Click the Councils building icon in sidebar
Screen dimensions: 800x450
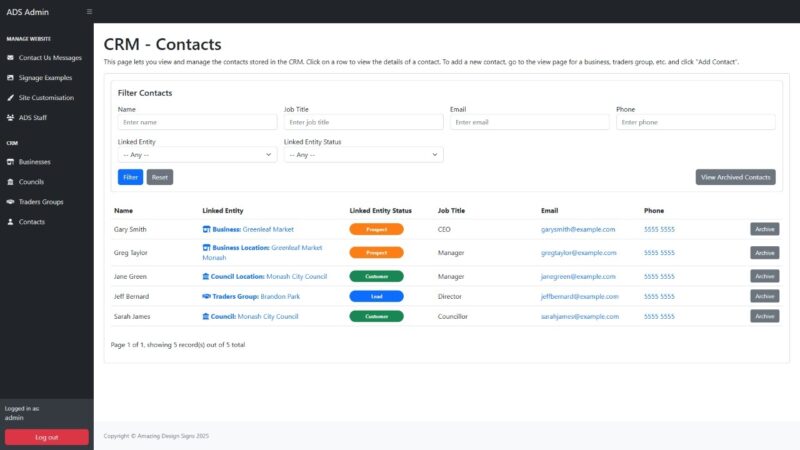pos(10,181)
